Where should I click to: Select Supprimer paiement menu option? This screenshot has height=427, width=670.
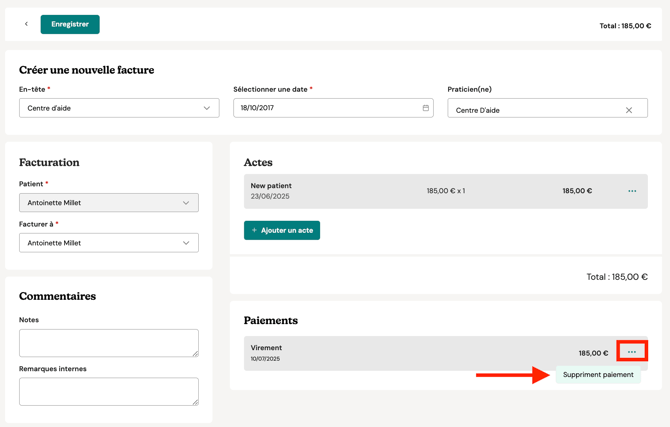[598, 375]
